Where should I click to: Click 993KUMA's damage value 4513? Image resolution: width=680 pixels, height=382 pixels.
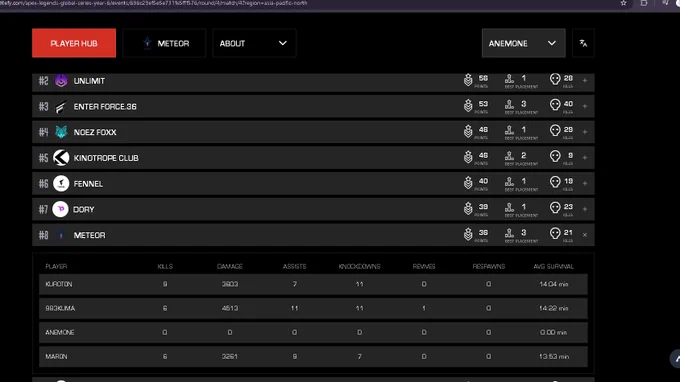(x=229, y=308)
